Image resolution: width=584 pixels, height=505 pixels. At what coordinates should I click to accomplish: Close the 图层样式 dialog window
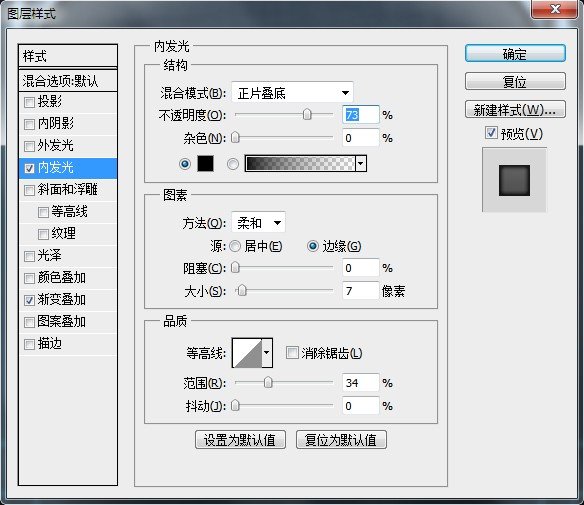tap(555, 9)
